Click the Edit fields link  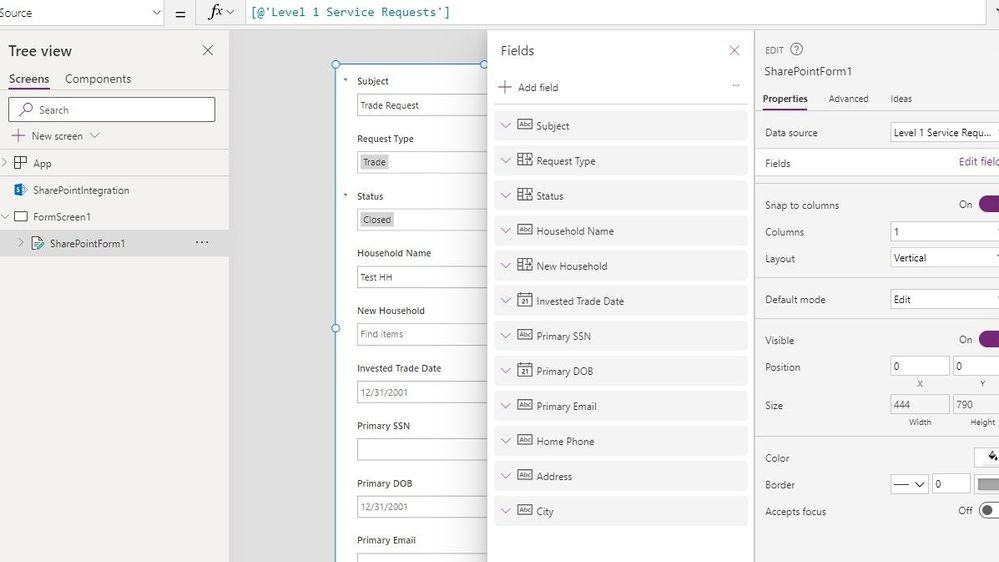point(978,163)
